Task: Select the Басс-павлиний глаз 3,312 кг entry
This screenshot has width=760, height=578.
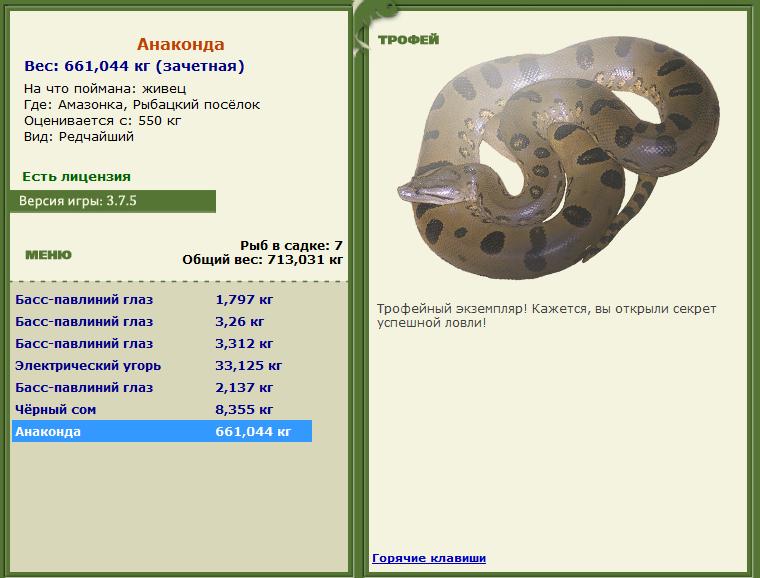Action: [162, 344]
